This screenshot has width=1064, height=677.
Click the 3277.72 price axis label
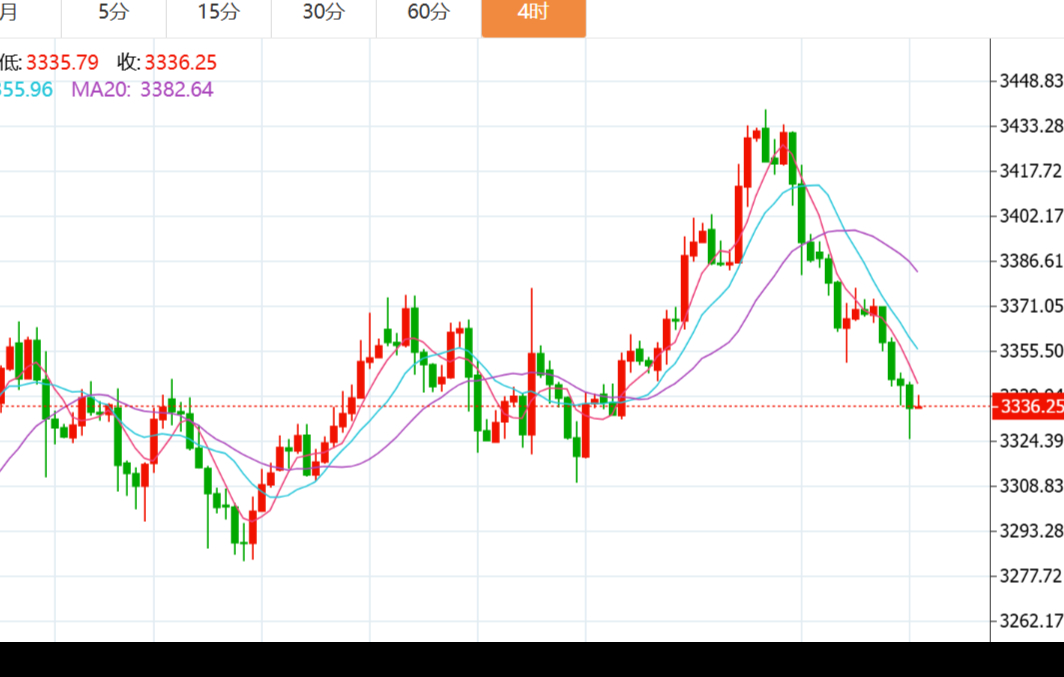point(1031,576)
